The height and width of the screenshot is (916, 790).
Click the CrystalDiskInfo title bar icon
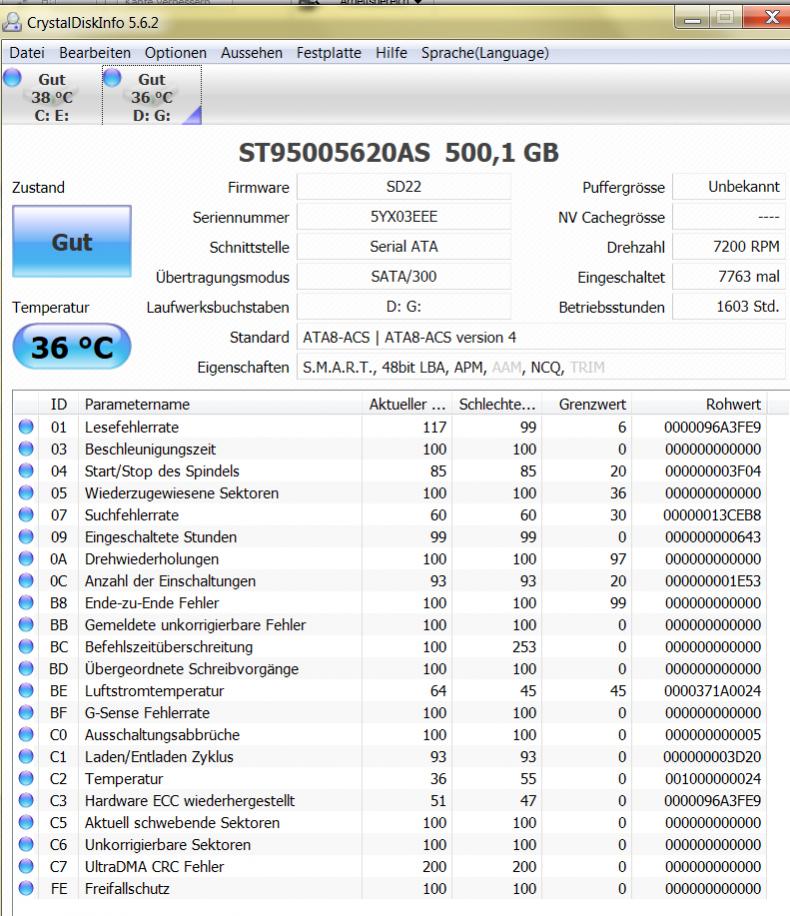(12, 22)
